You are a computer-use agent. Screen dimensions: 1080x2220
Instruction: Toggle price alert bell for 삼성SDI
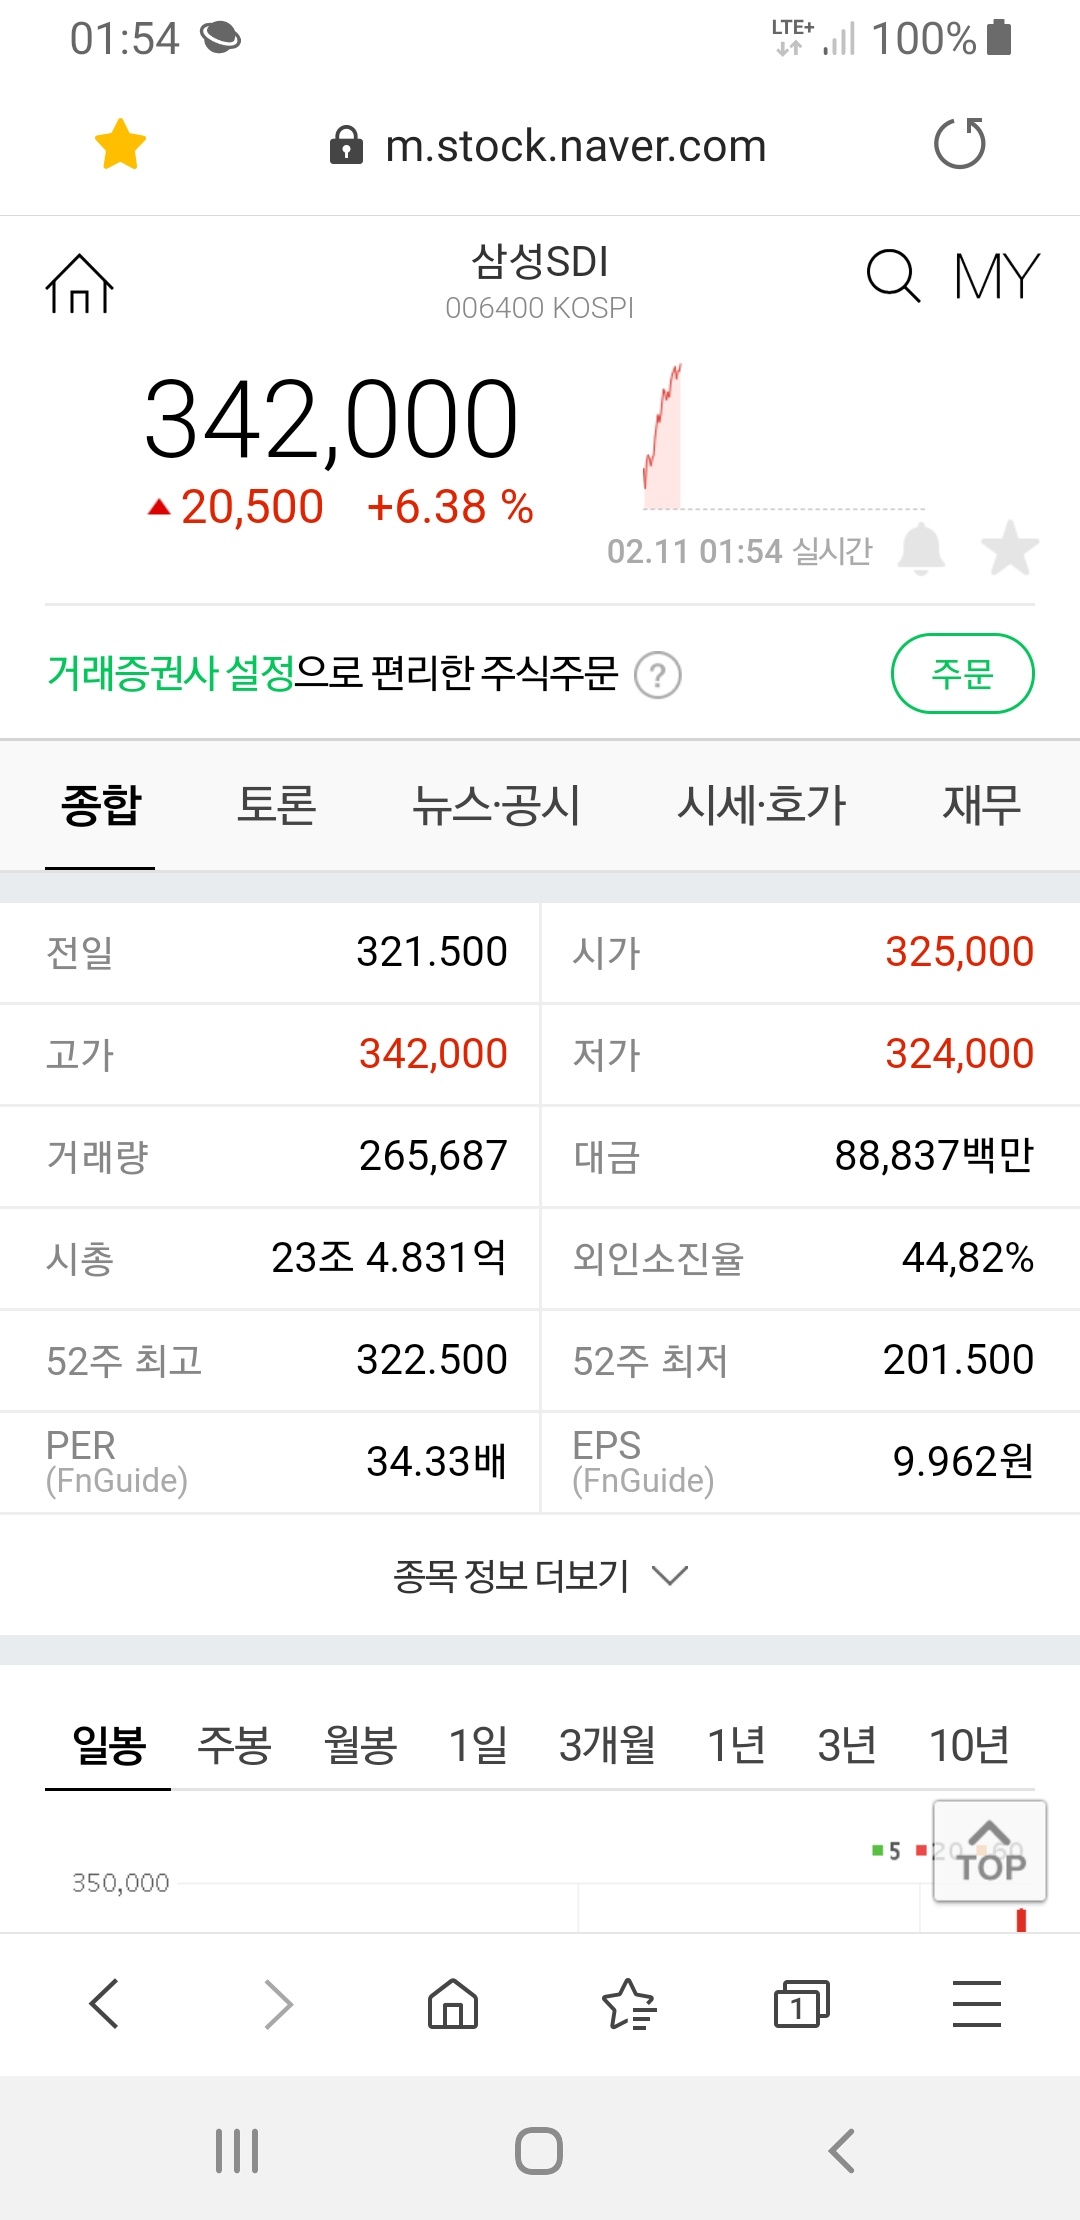point(921,549)
